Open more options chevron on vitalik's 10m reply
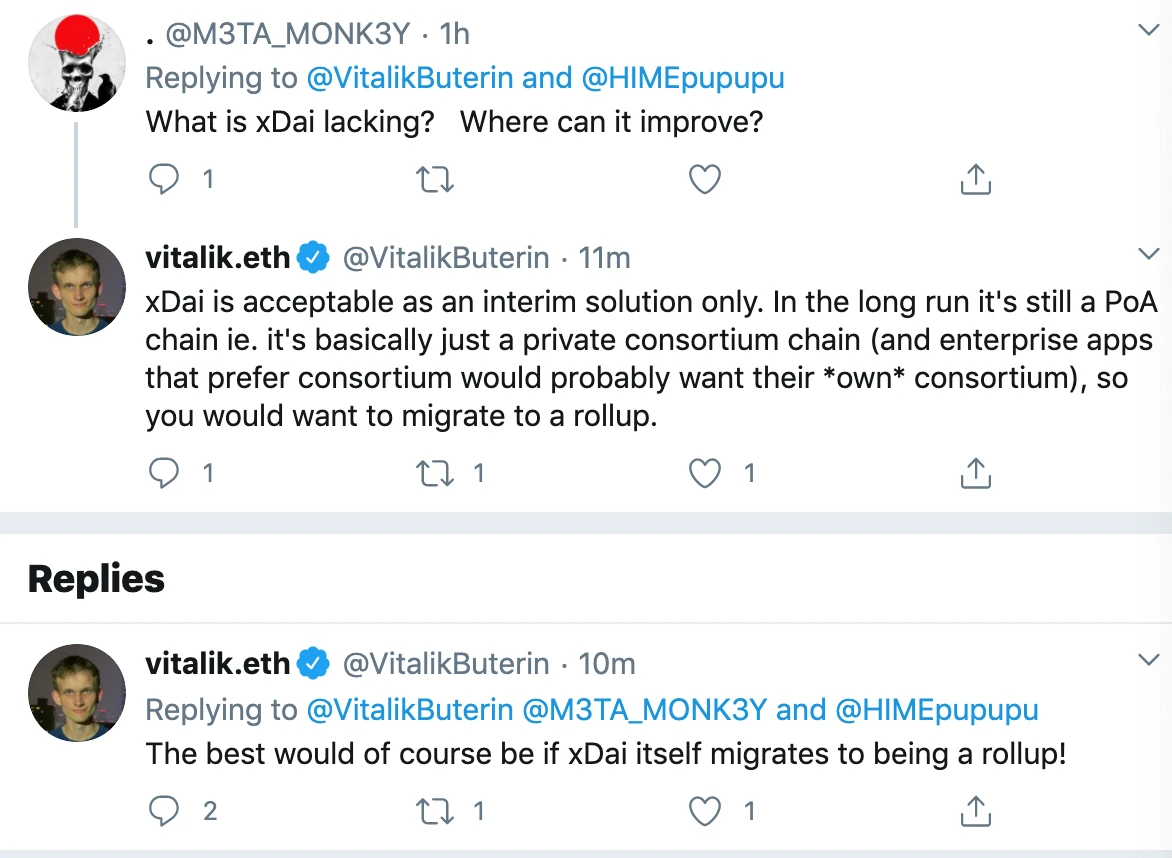This screenshot has height=858, width=1172. pos(1148,659)
